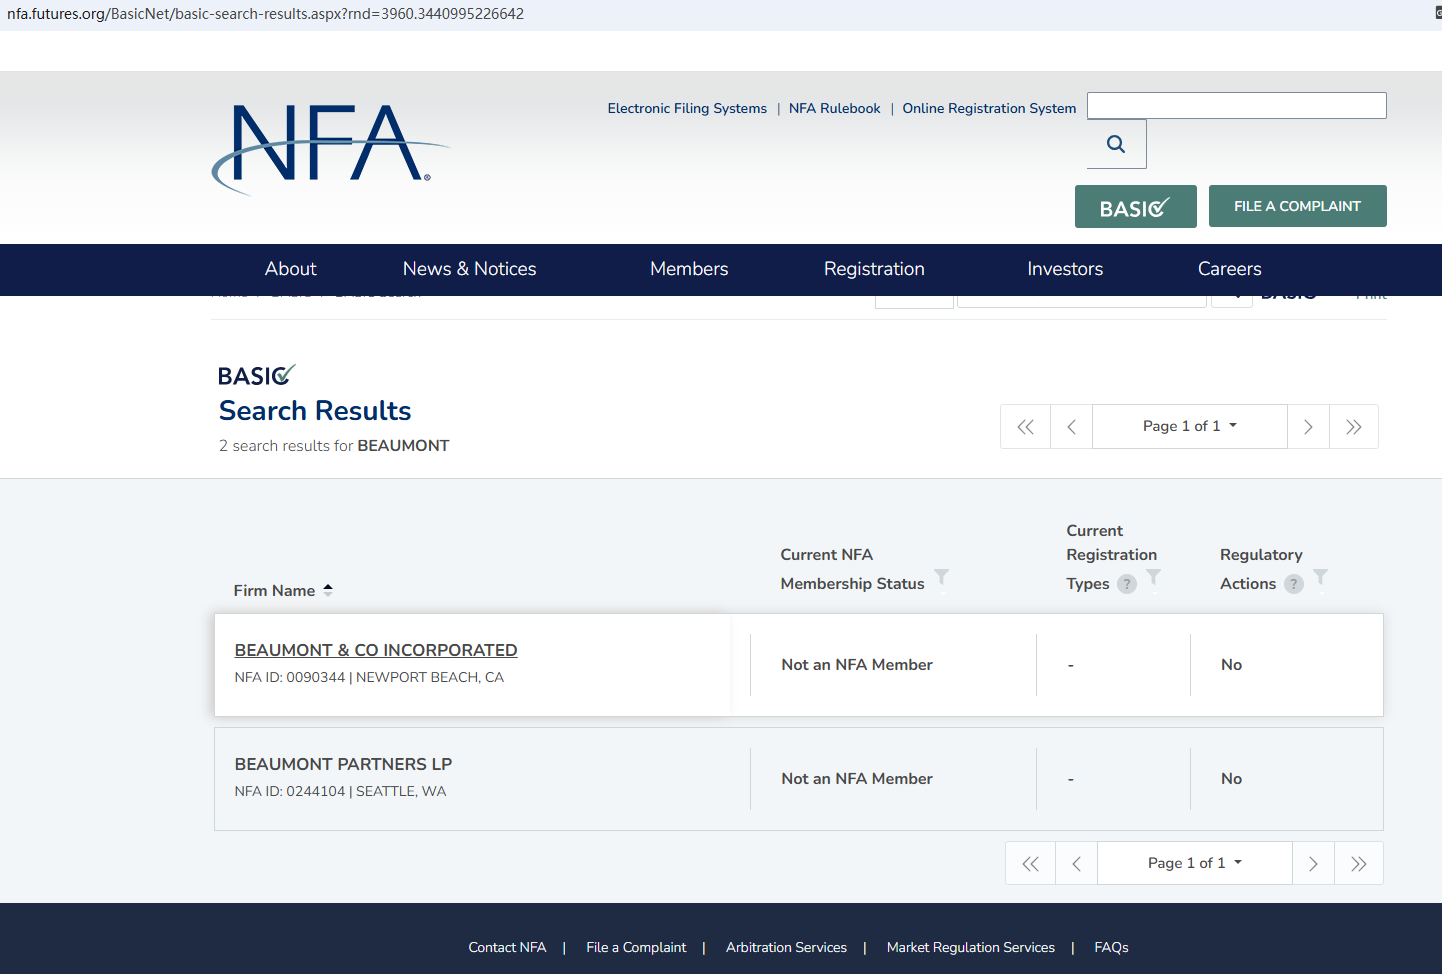Click the site search text field
Screen dimensions: 1442x974
click(x=1236, y=106)
